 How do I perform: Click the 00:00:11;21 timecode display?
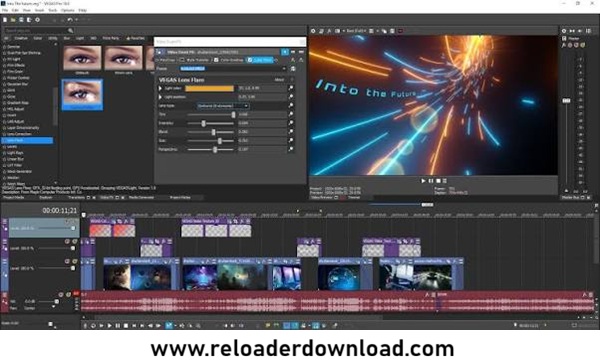(x=59, y=211)
